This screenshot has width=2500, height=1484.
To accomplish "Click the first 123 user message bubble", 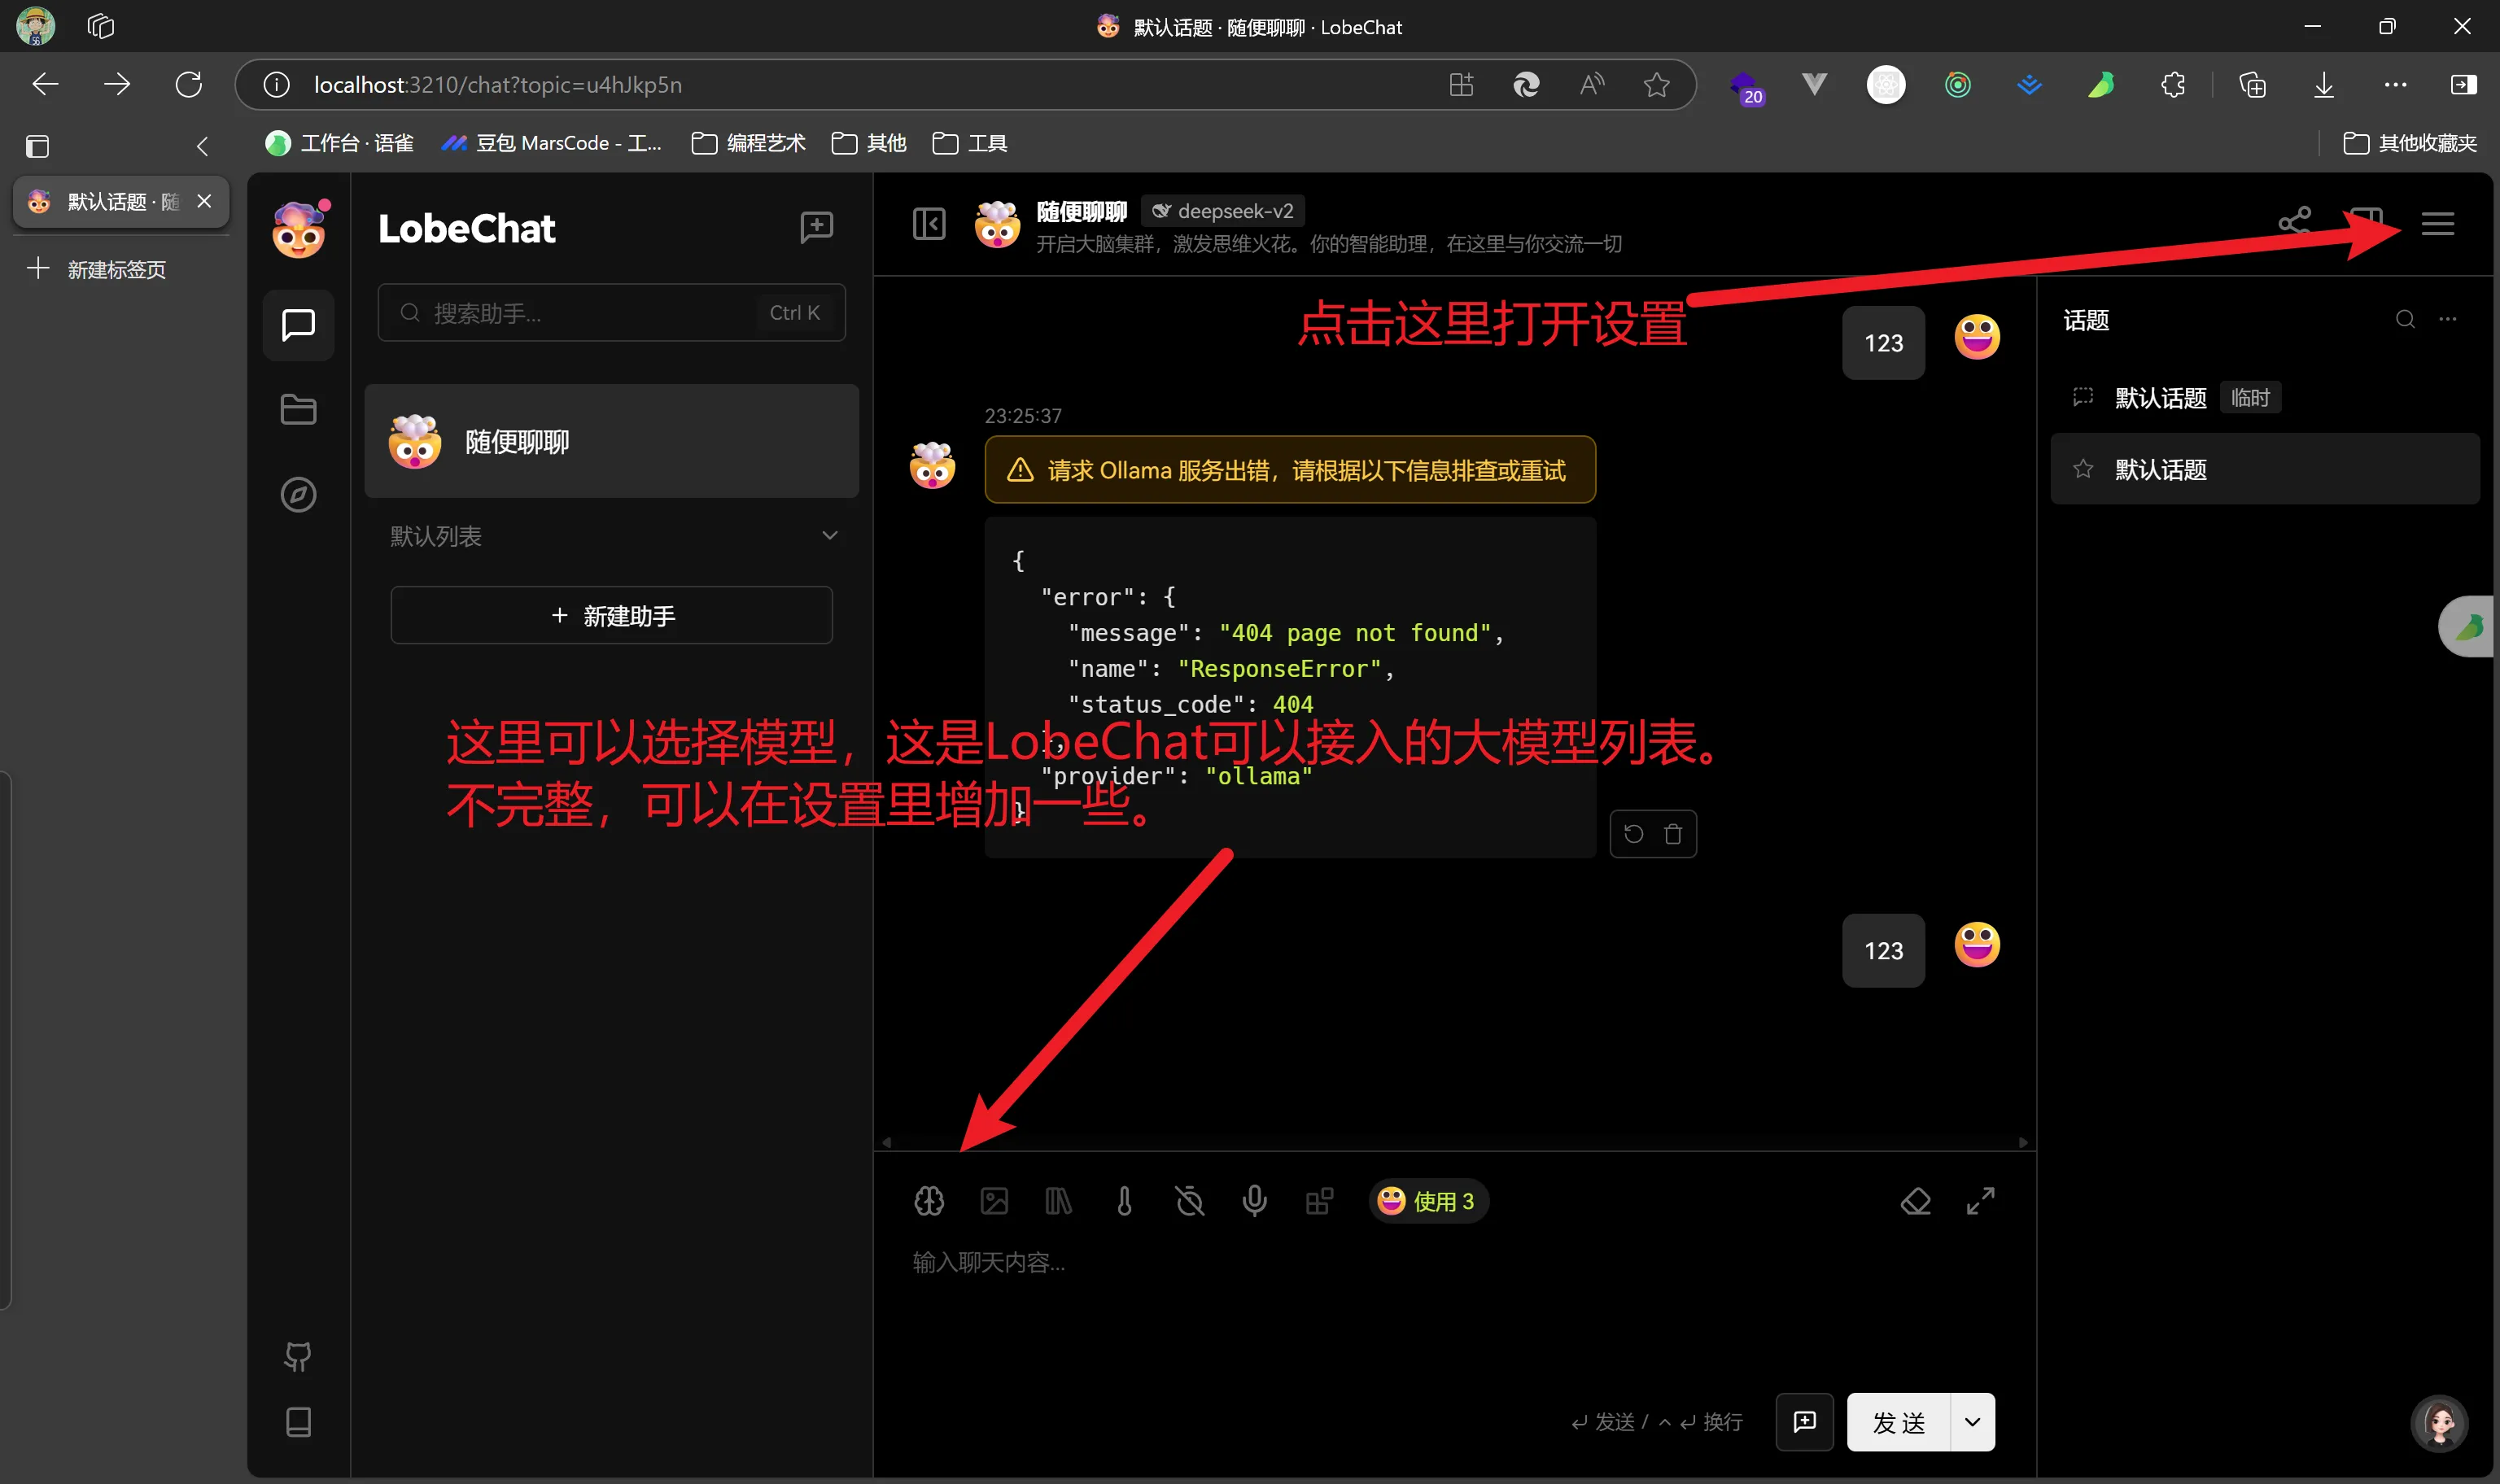I will point(1883,343).
